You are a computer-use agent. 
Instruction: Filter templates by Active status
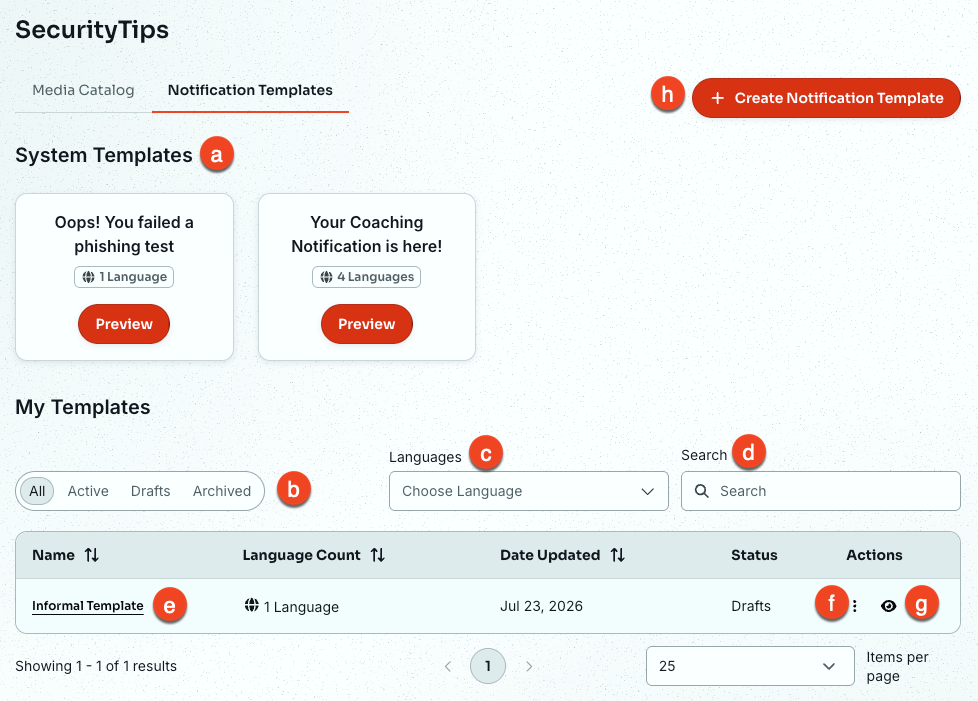[x=88, y=491]
